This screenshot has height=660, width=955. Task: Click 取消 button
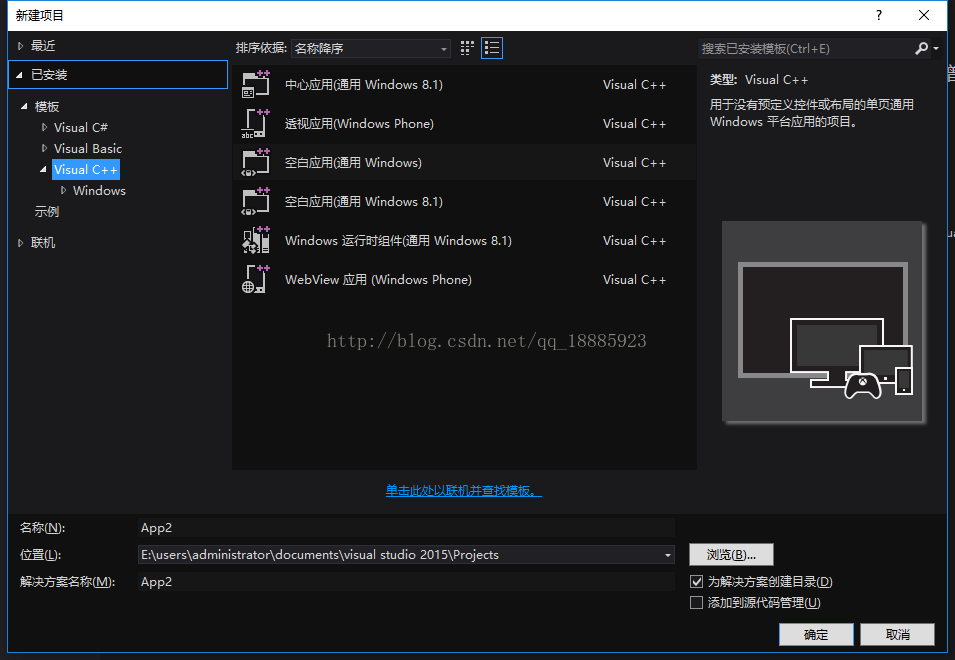point(898,634)
